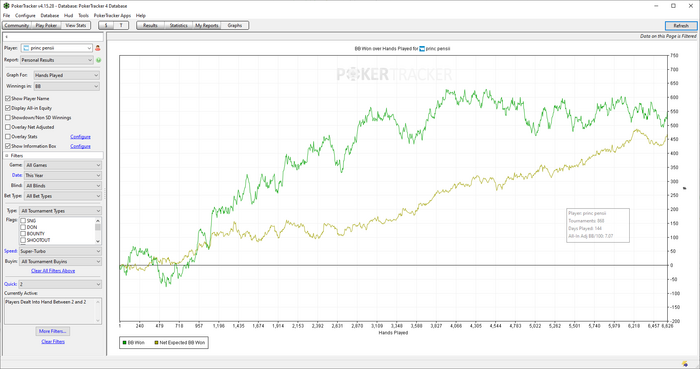The width and height of the screenshot is (700, 369).
Task: Open the Speed dropdown showing Super-Turbo
Action: [x=61, y=251]
